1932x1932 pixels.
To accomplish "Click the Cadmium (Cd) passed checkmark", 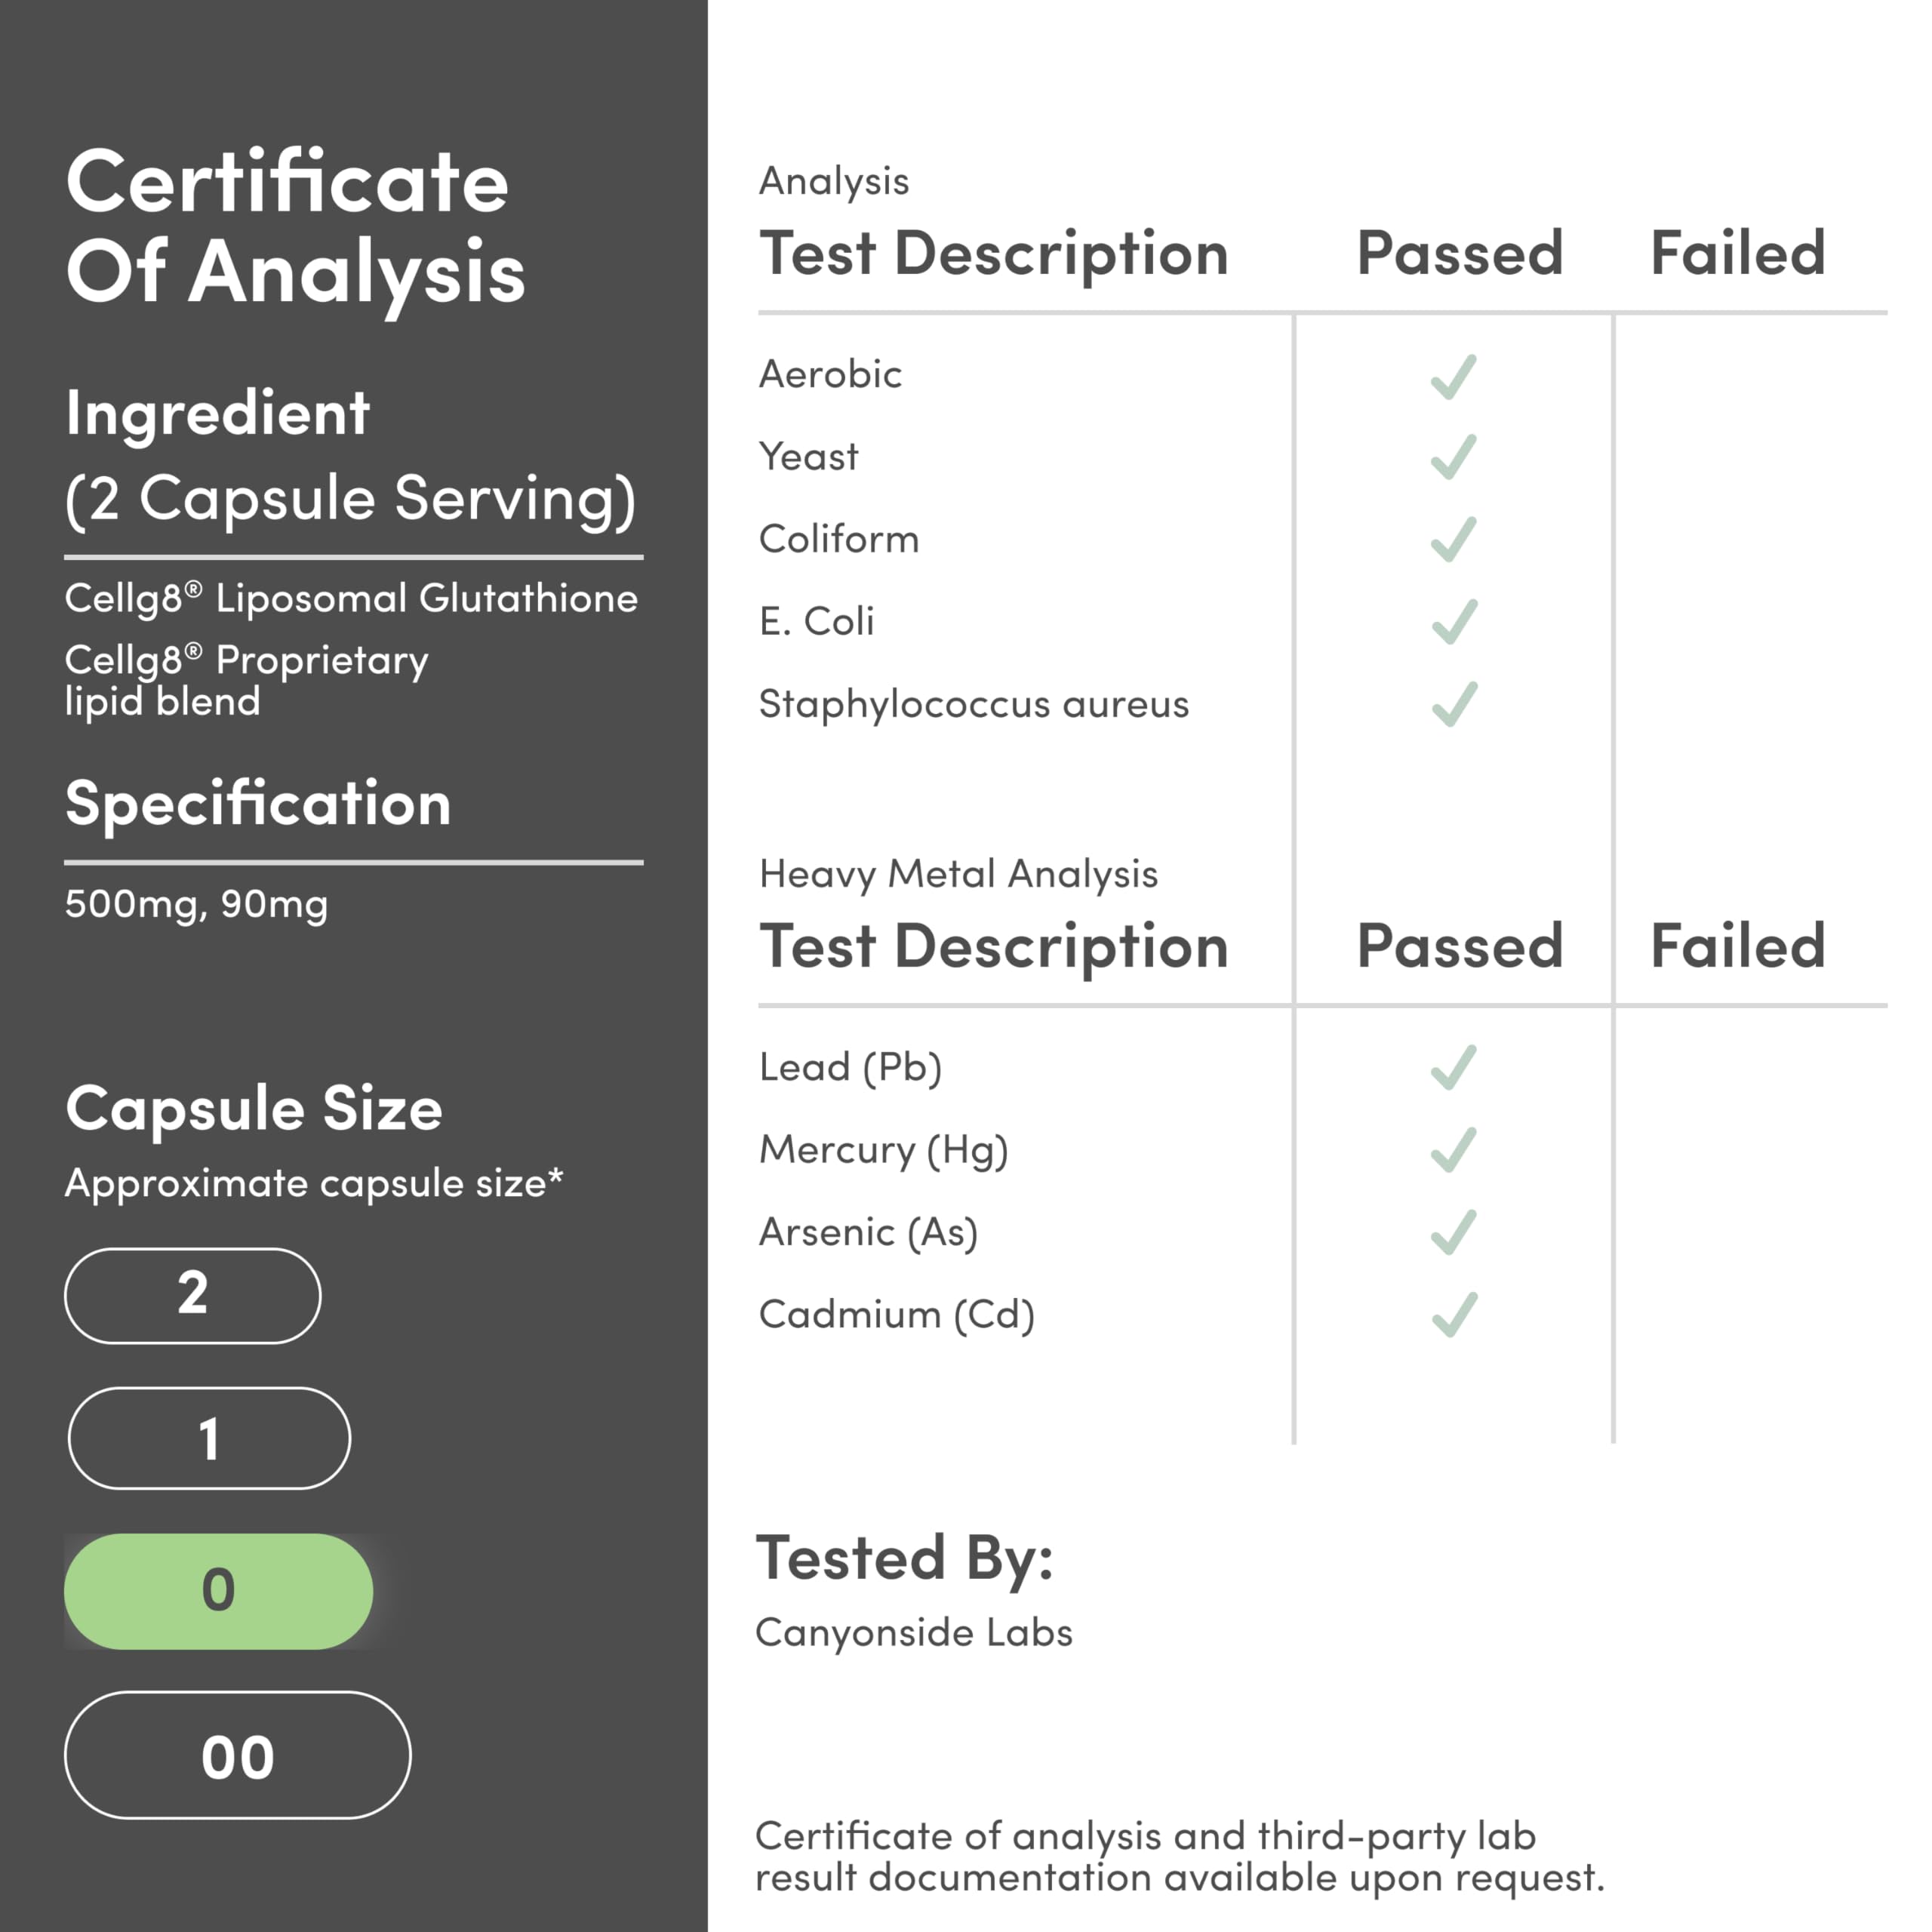I will 1453,1315.
